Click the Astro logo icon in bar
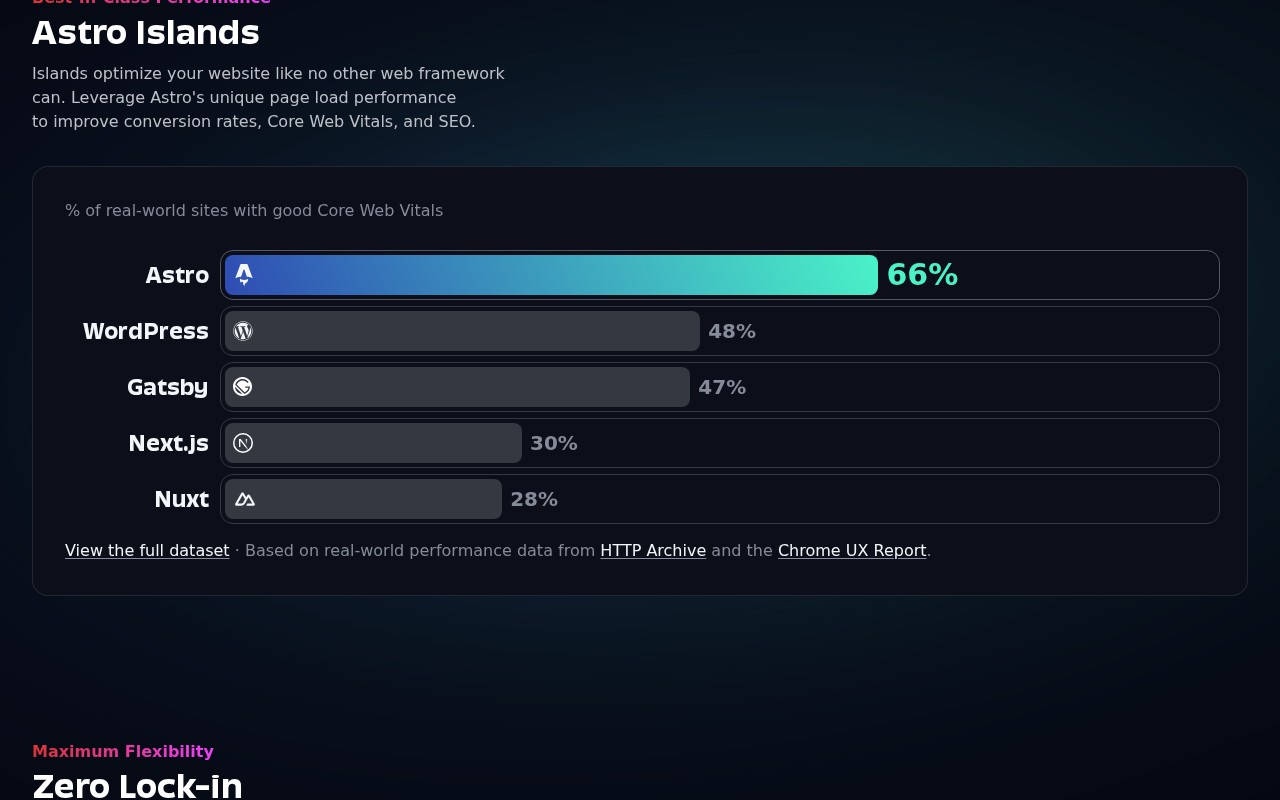1280x800 pixels. click(244, 275)
